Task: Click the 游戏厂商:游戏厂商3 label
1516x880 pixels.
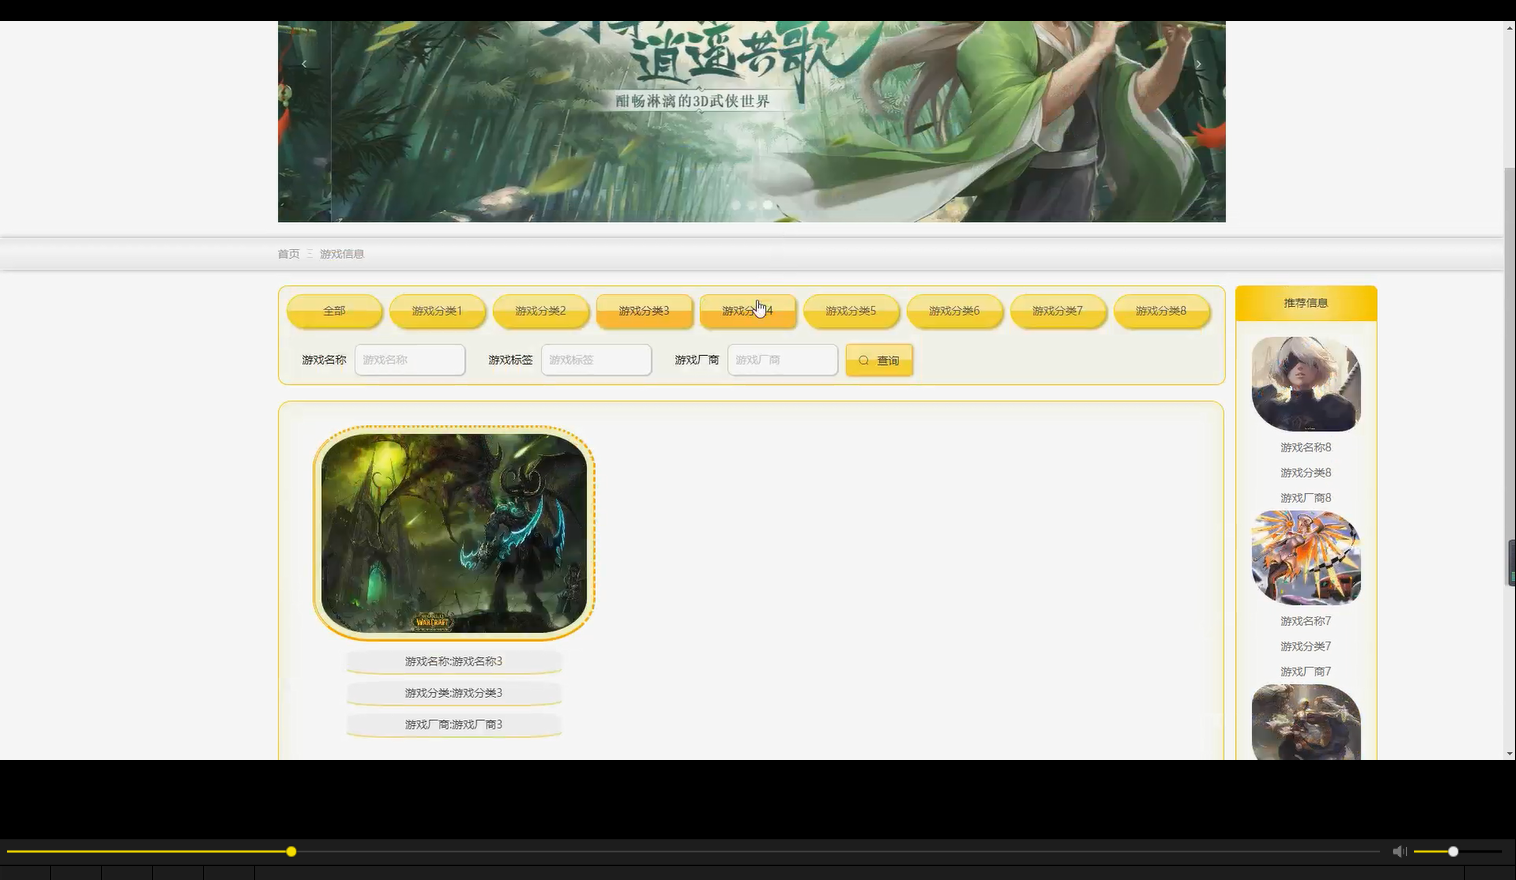Action: 454,725
